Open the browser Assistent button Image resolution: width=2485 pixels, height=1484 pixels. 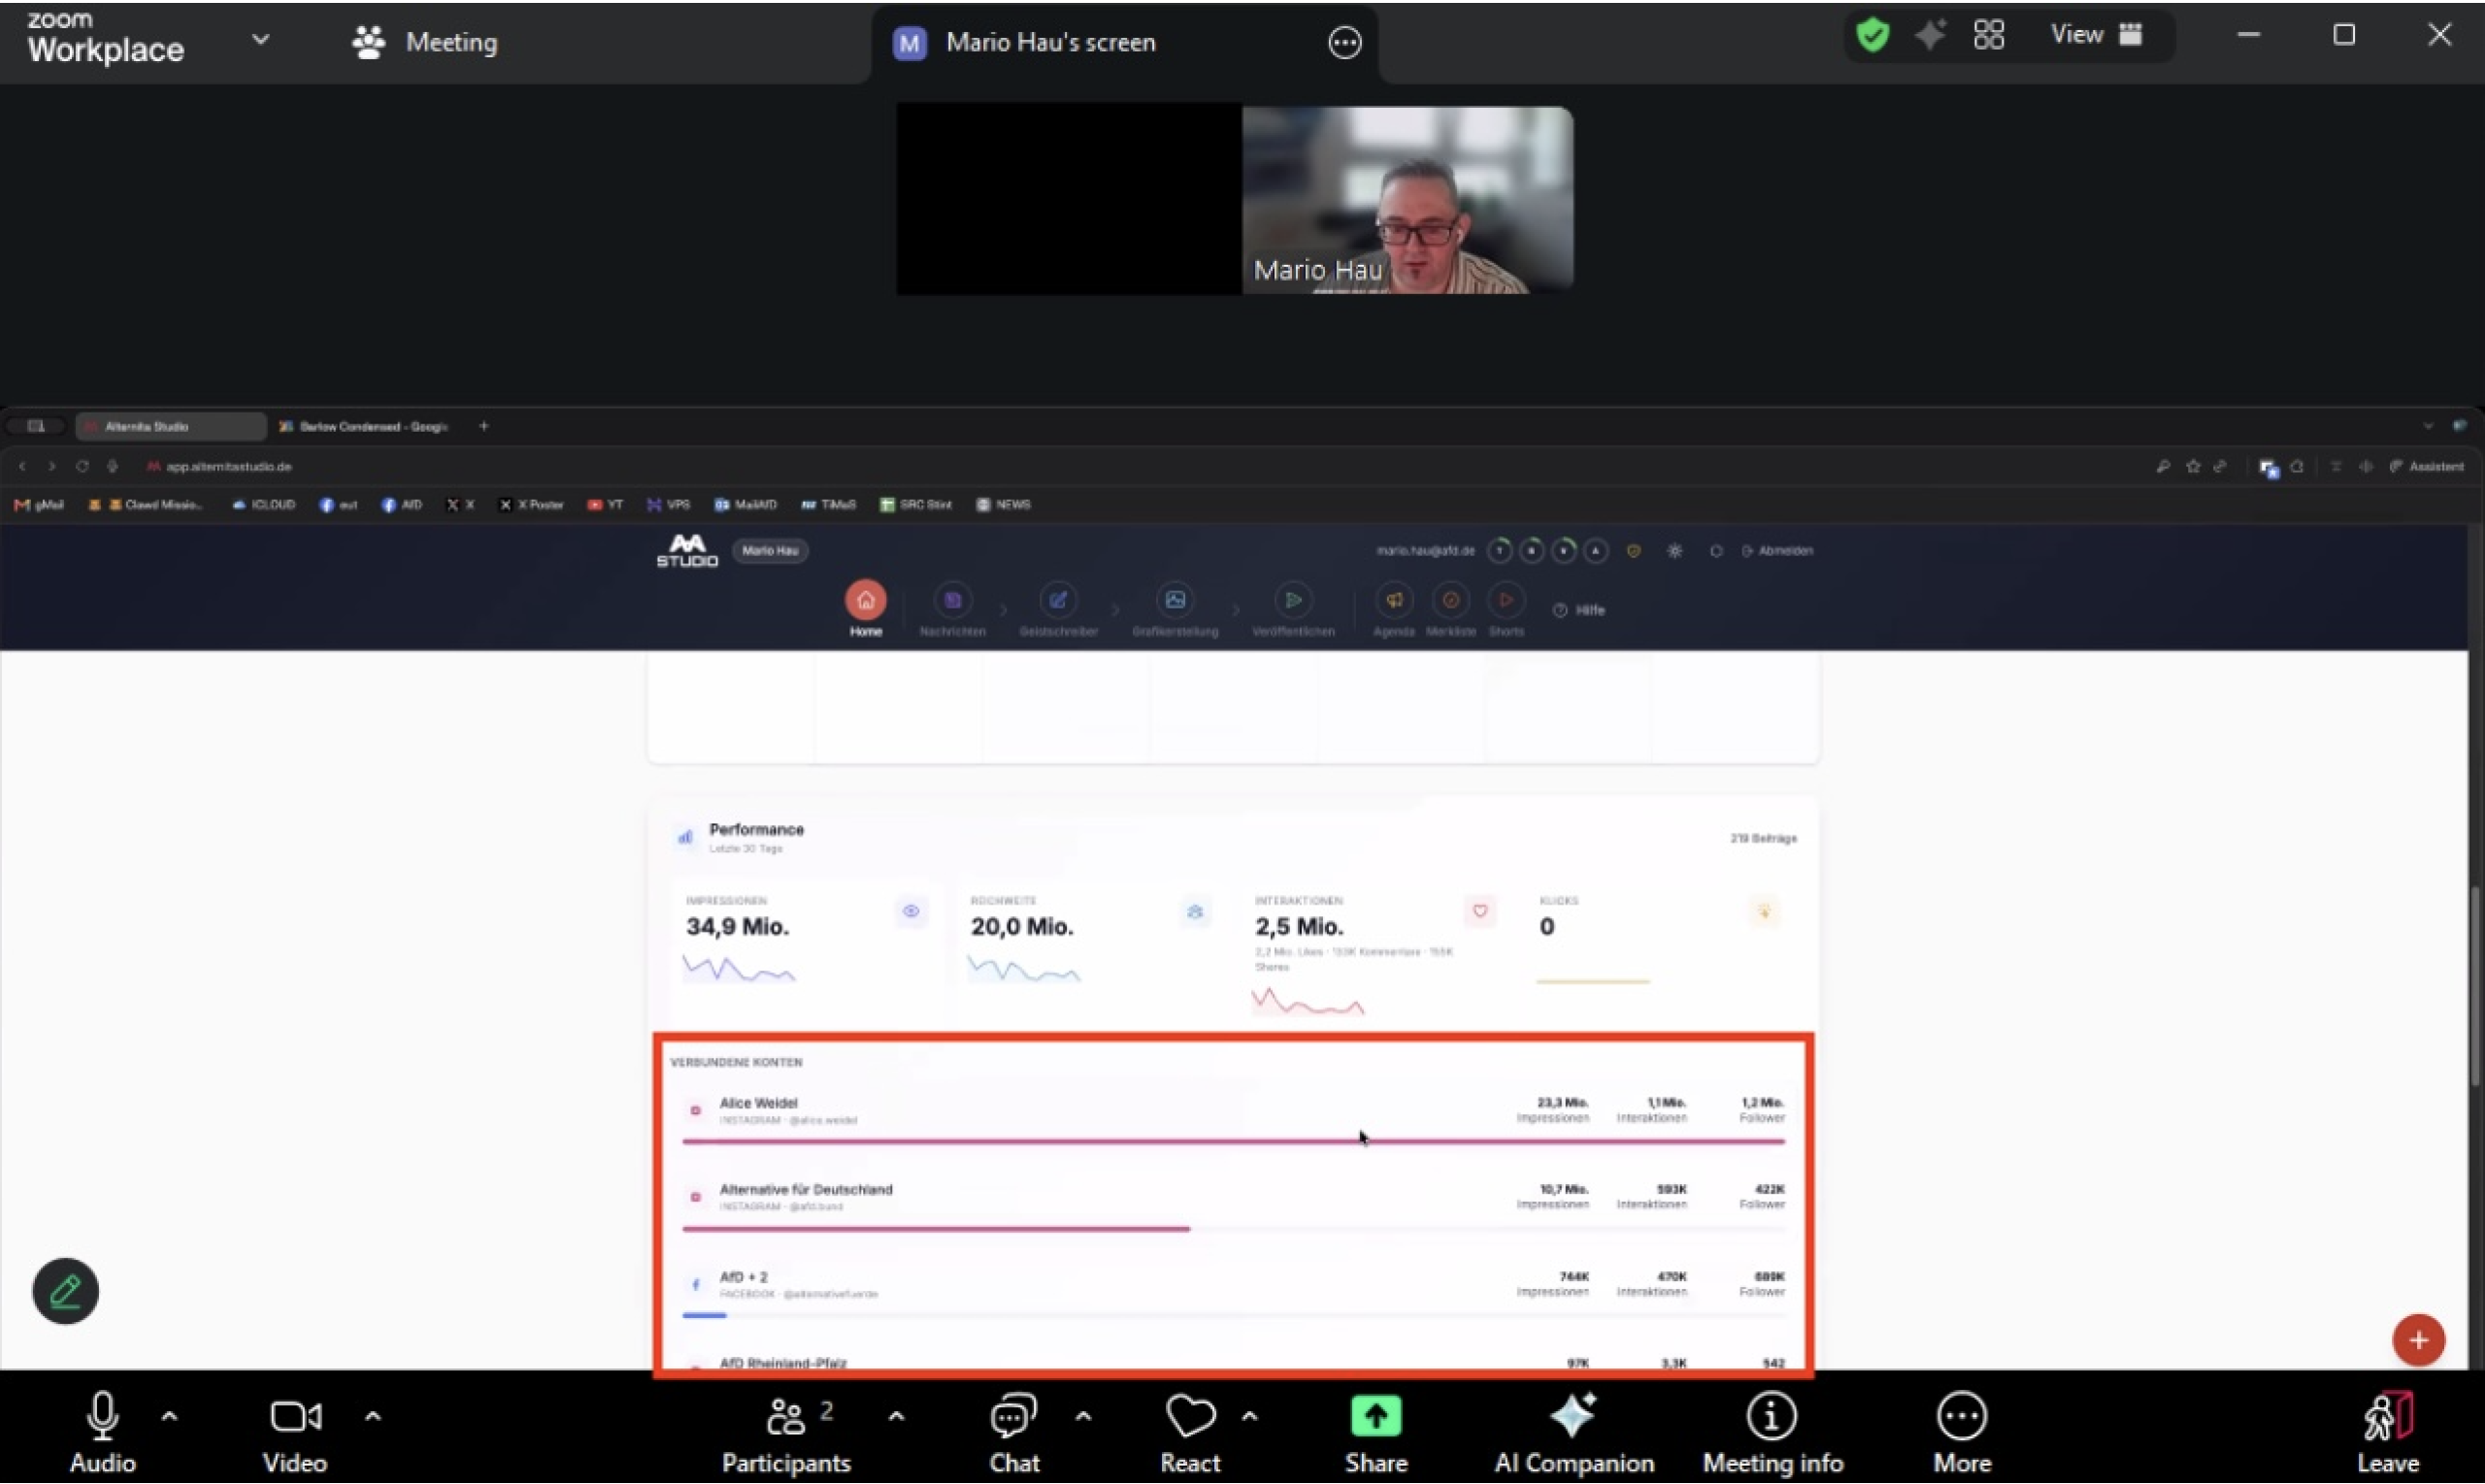[x=2426, y=467]
